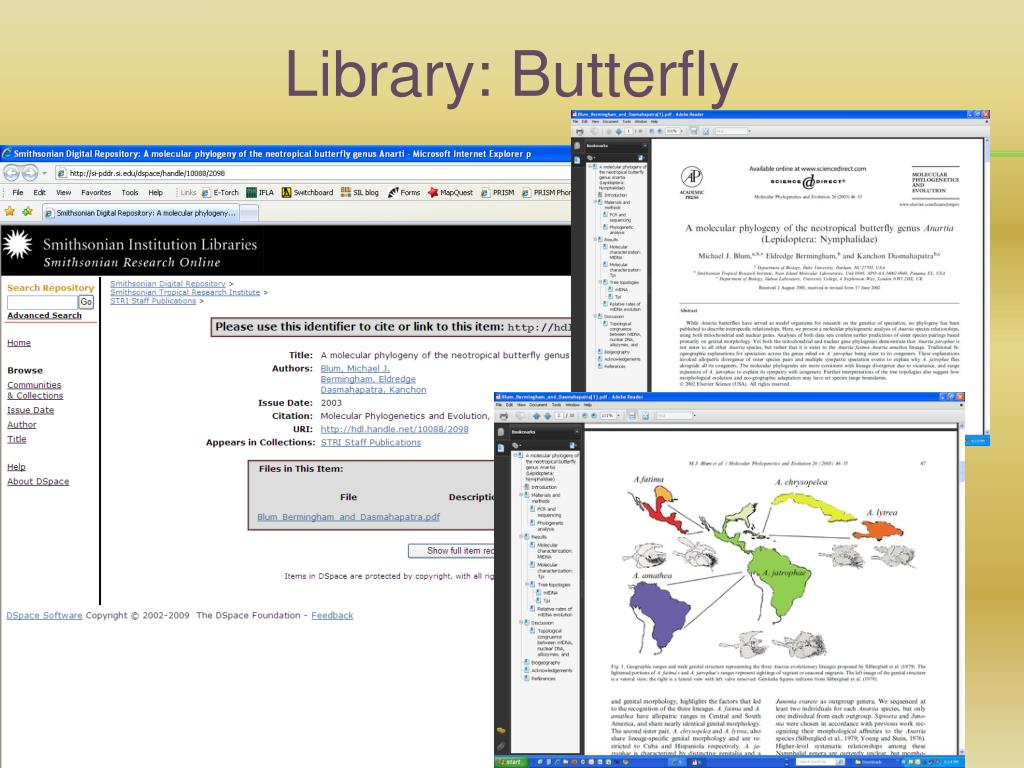This screenshot has width=1024, height=768.
Task: Select Introduction bookmark in lower Reader
Action: [543, 487]
